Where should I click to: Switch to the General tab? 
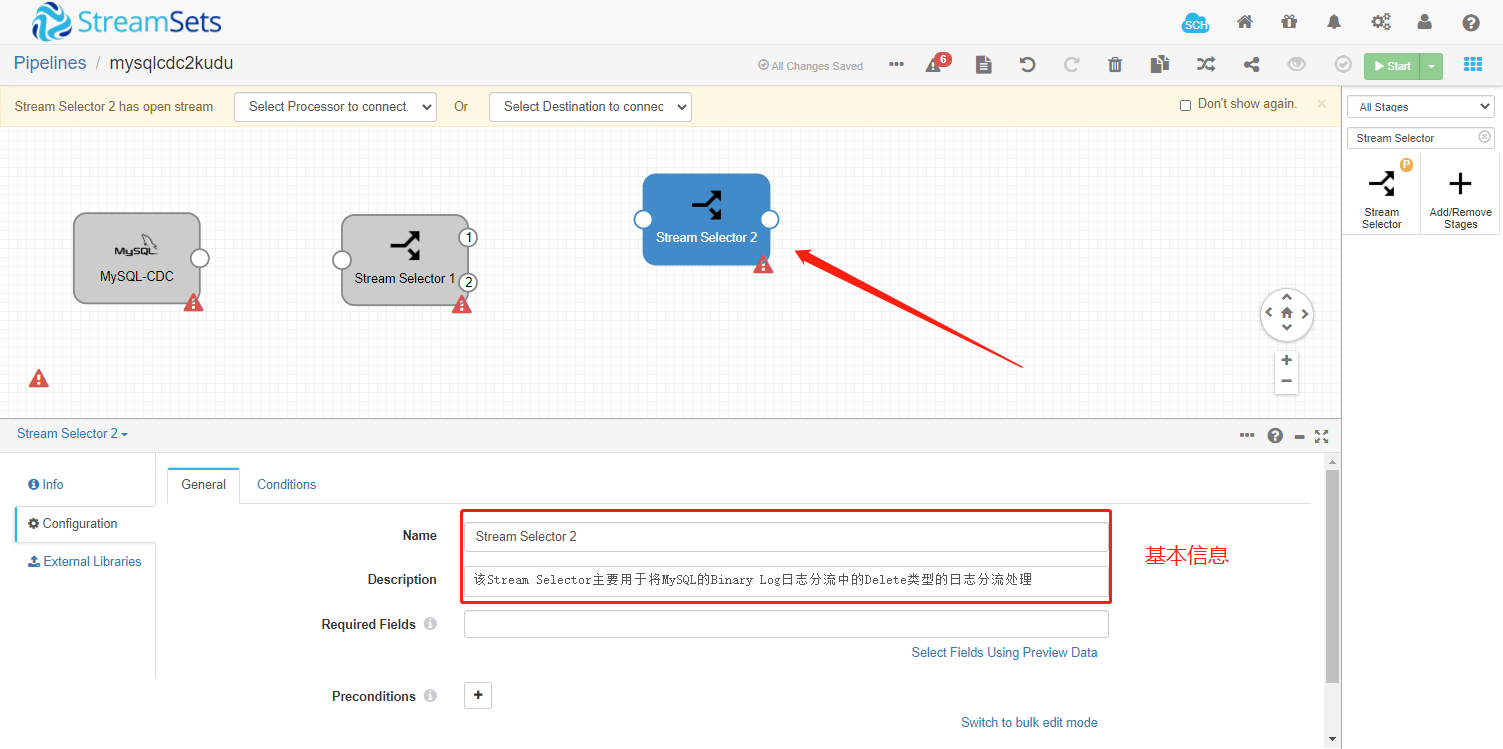[x=203, y=484]
